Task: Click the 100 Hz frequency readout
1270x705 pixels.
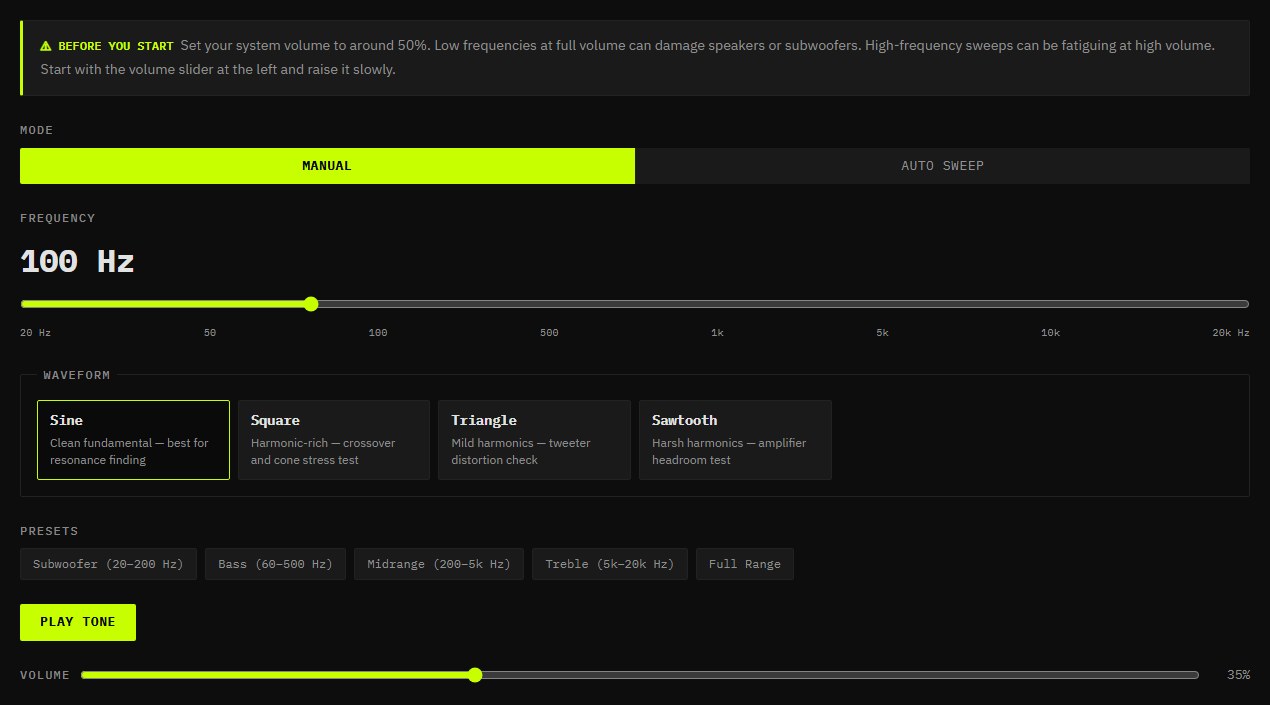Action: pos(77,262)
